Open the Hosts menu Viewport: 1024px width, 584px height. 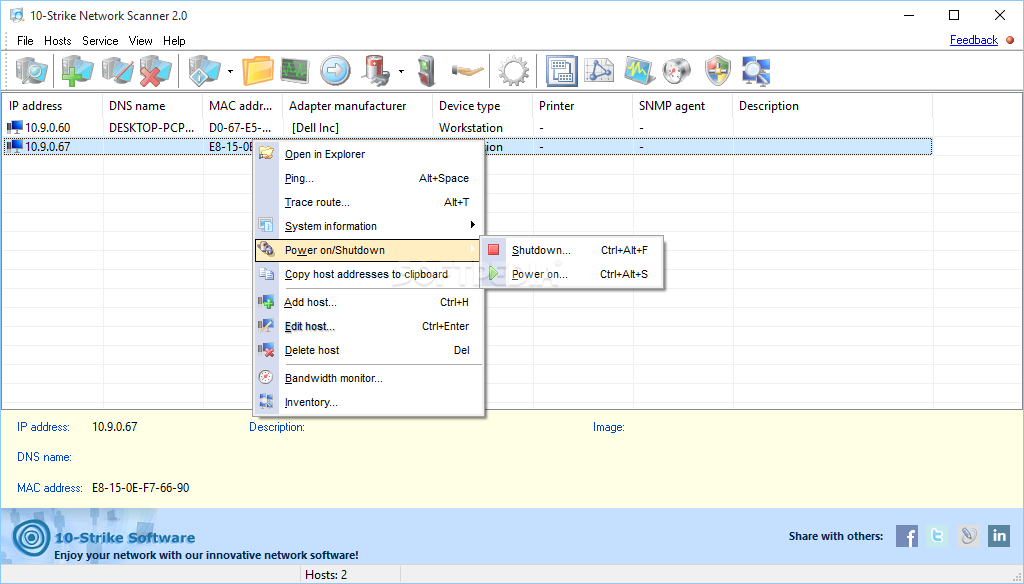pyautogui.click(x=57, y=41)
